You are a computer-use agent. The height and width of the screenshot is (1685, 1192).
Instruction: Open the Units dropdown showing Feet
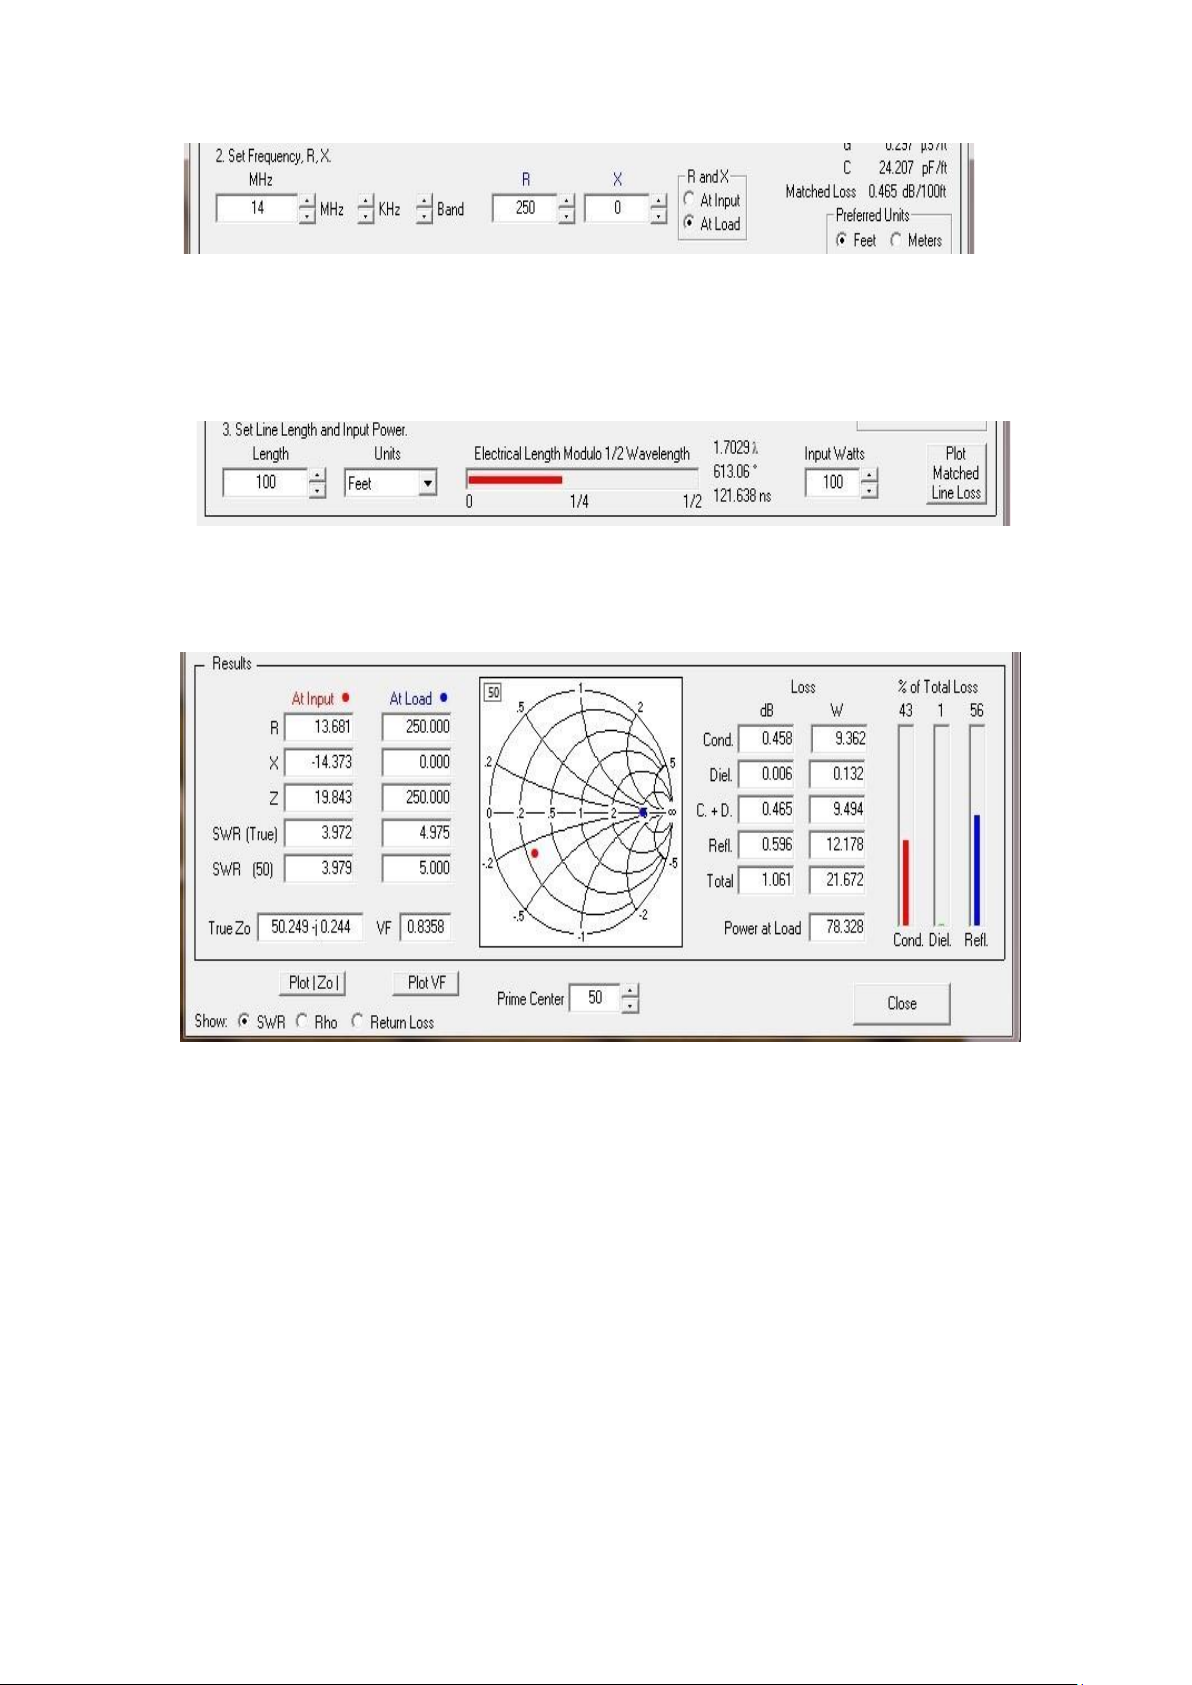click(390, 483)
